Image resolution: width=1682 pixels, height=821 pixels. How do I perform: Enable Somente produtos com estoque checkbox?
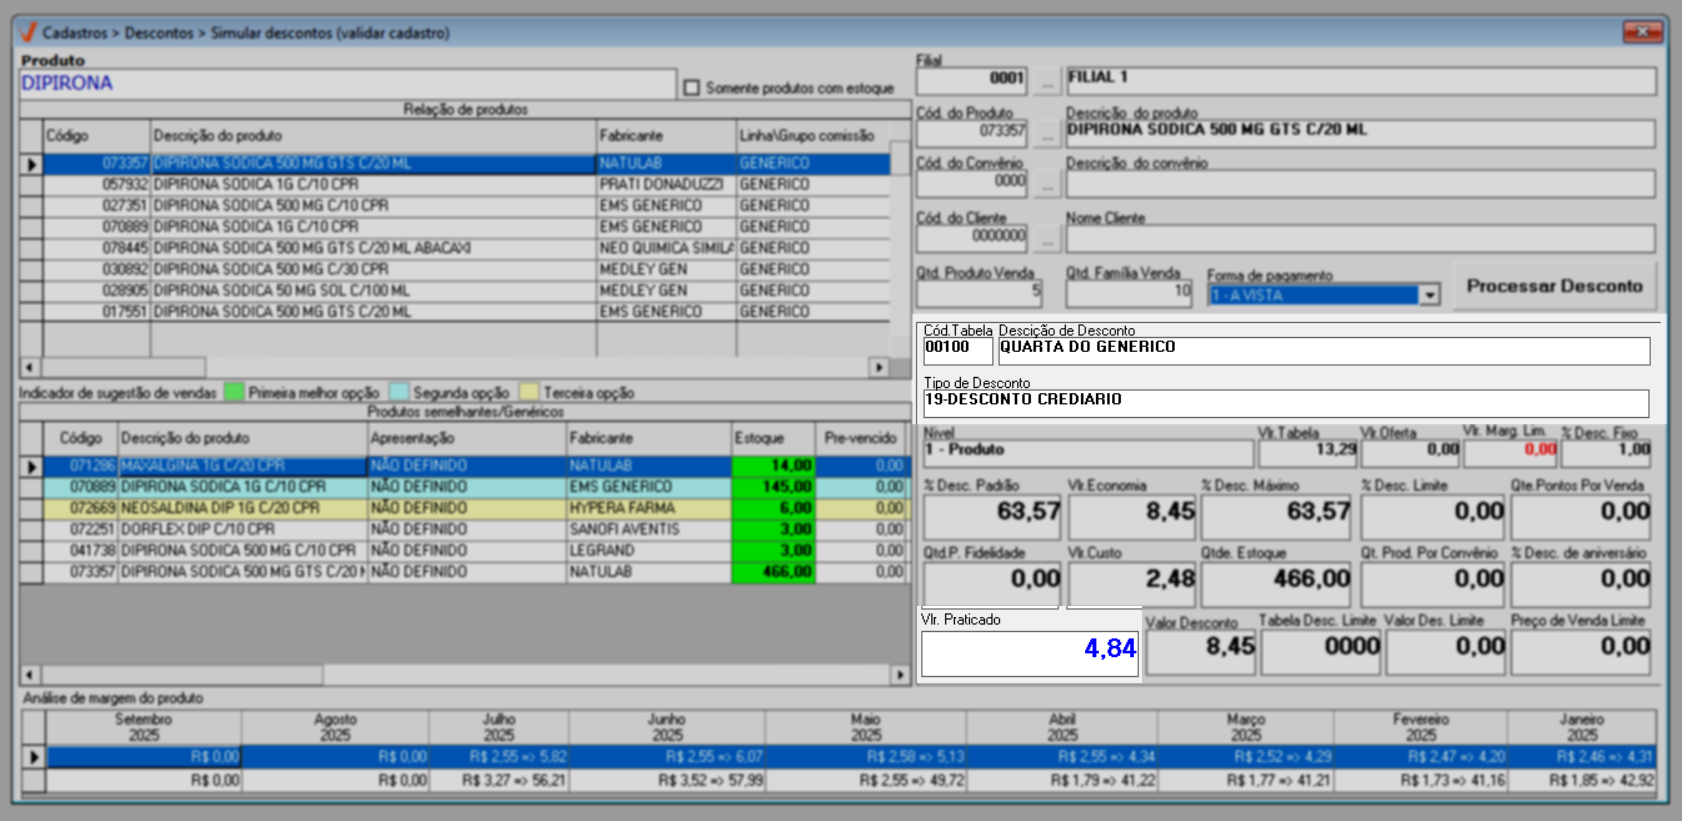[x=692, y=88]
